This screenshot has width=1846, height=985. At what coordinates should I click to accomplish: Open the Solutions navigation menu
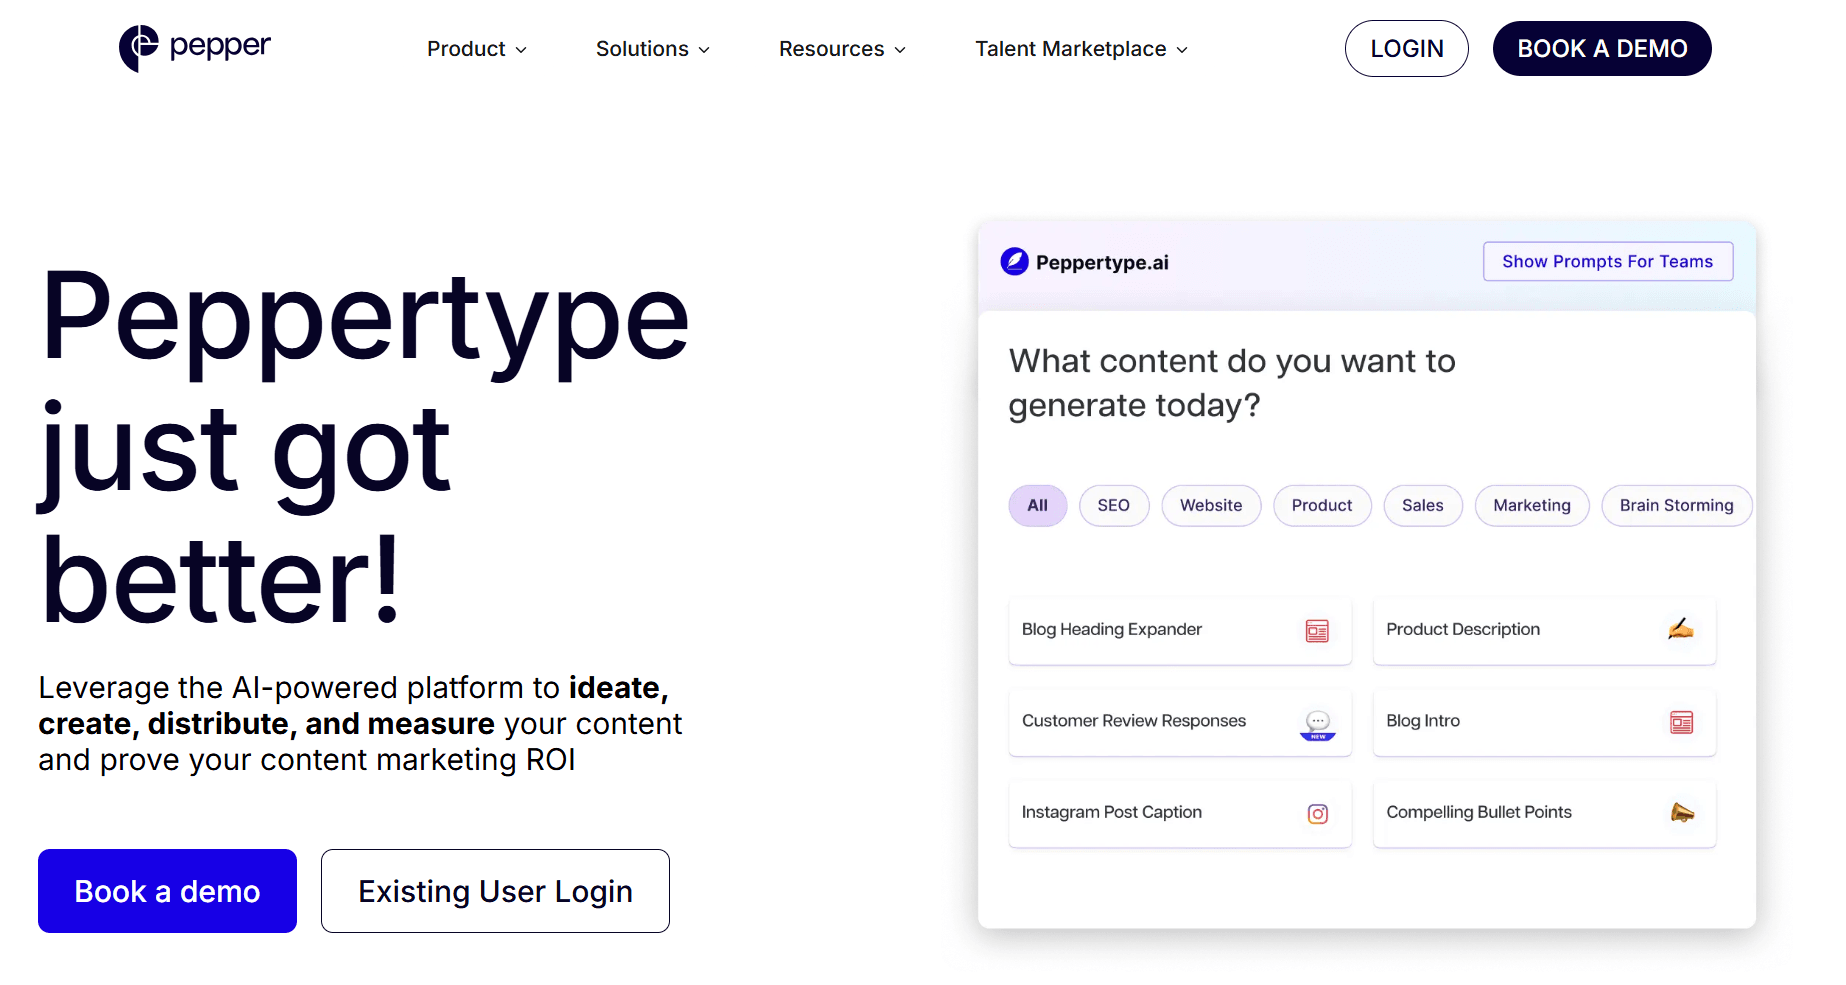[x=653, y=49]
